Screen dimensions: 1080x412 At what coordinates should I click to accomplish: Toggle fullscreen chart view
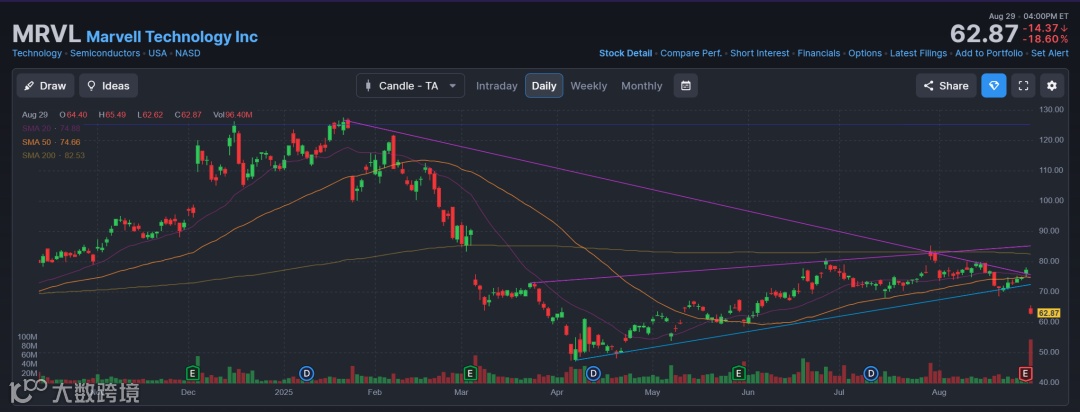(1023, 86)
